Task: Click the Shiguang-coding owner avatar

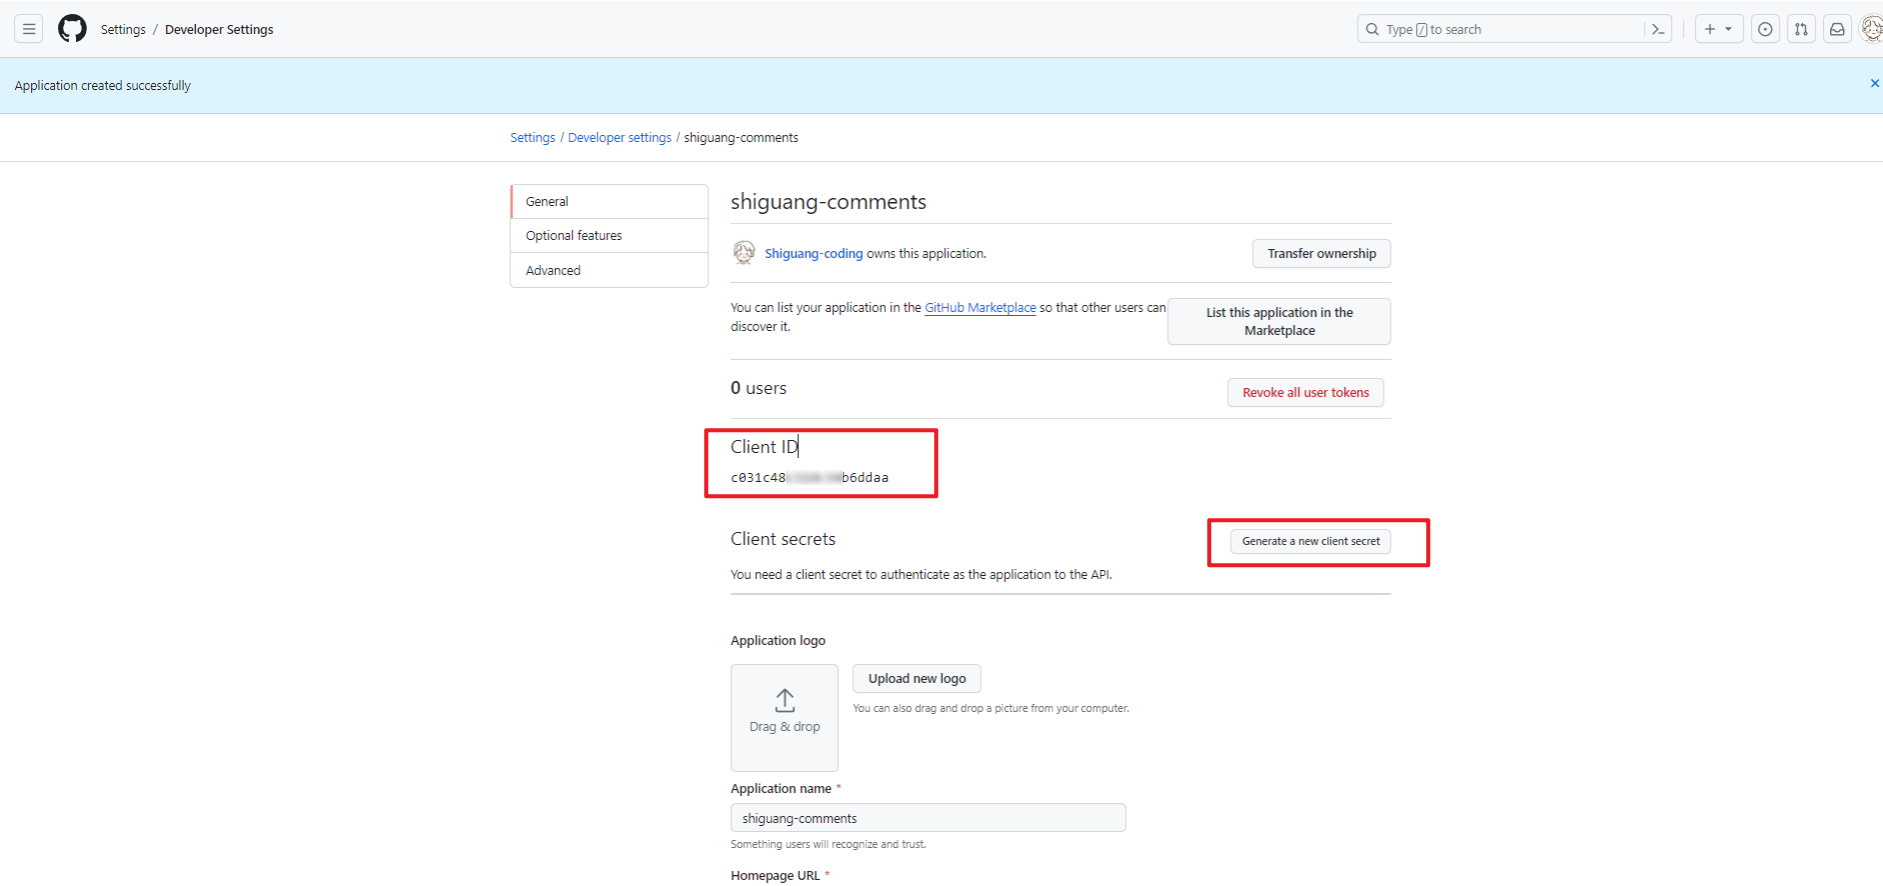Action: (x=743, y=253)
